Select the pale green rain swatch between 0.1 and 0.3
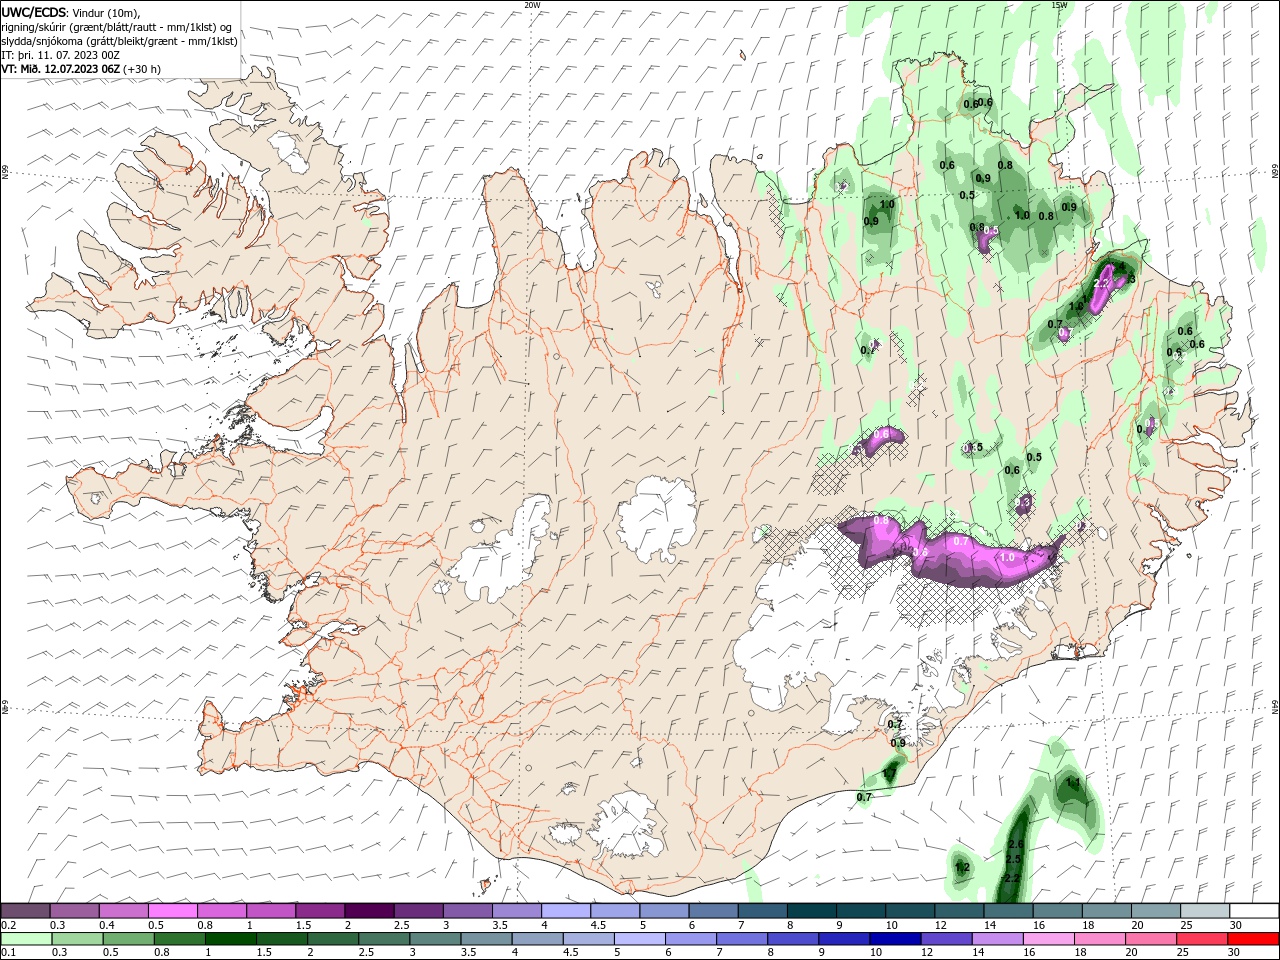The image size is (1280, 960). [26, 938]
